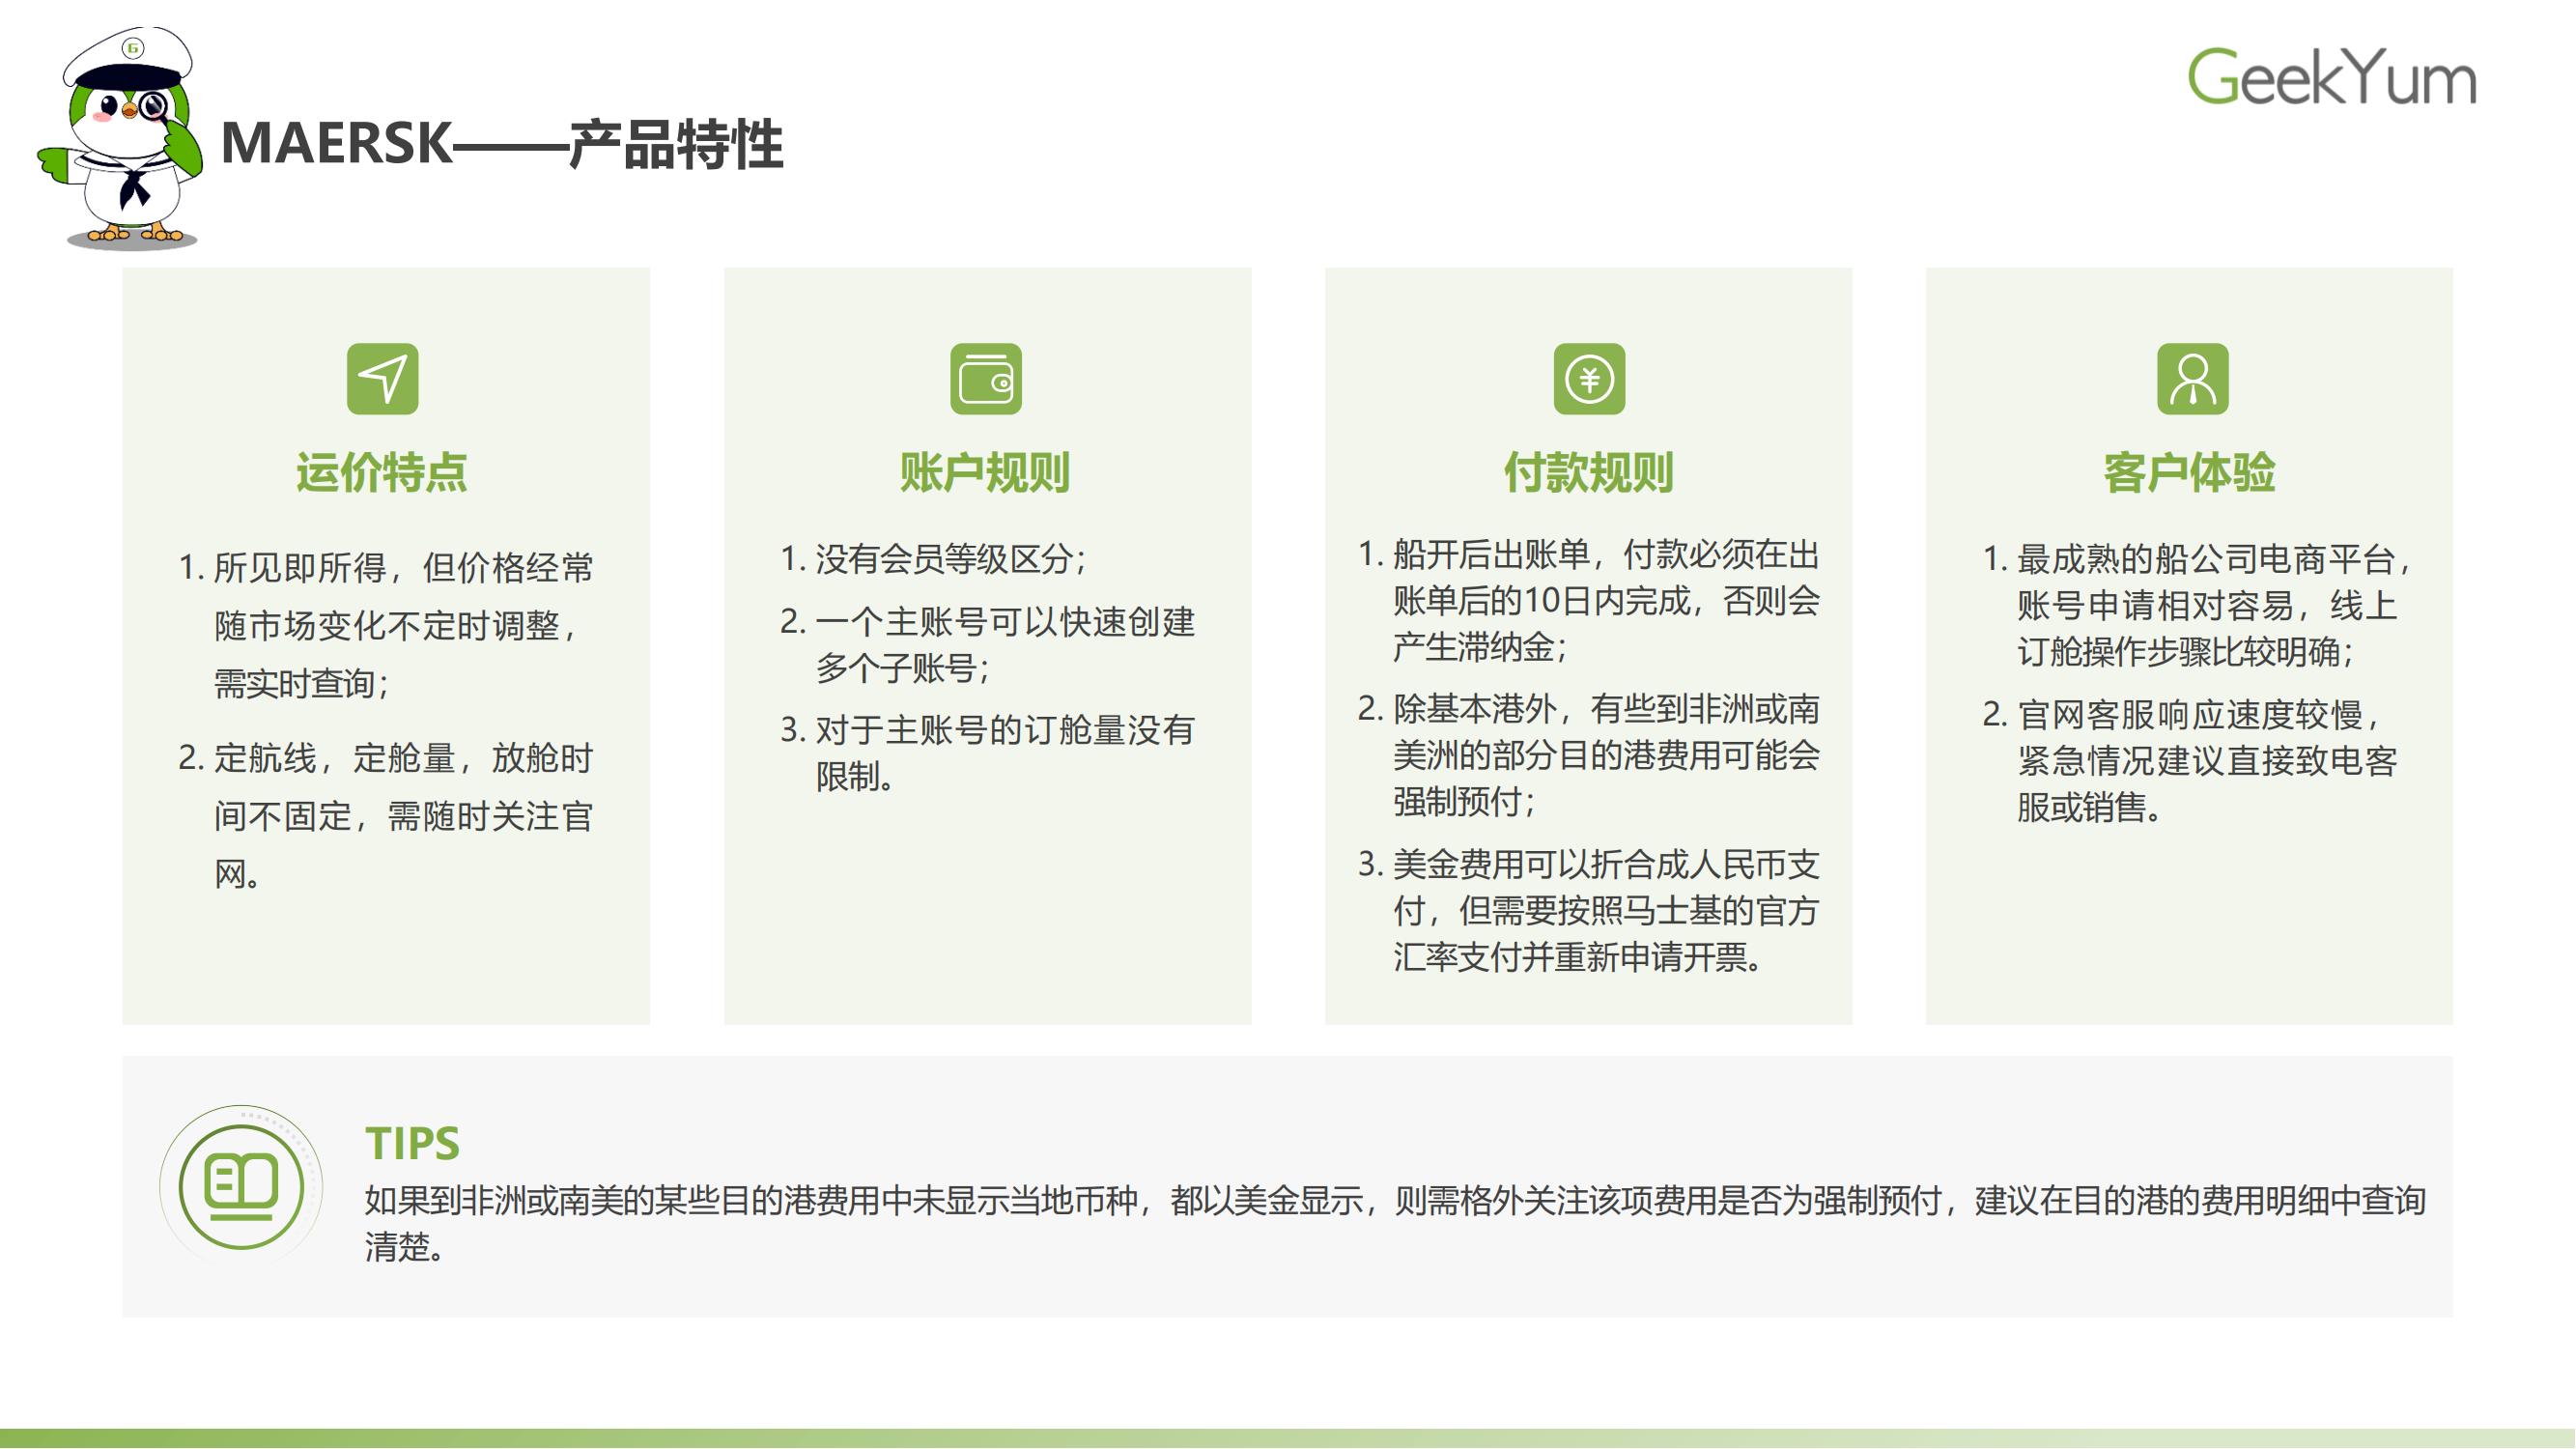Click the paper-plane navigation icon
This screenshot has height=1449, width=2576.
point(382,379)
